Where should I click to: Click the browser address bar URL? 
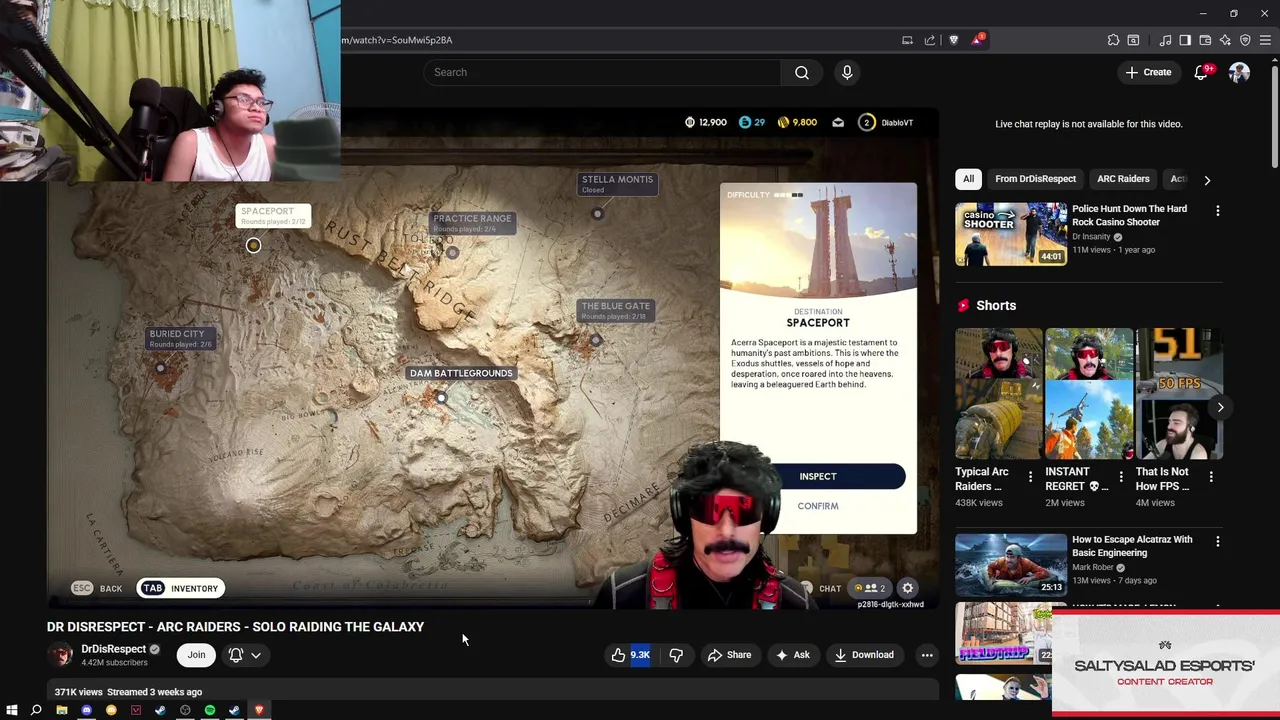pyautogui.click(x=398, y=40)
